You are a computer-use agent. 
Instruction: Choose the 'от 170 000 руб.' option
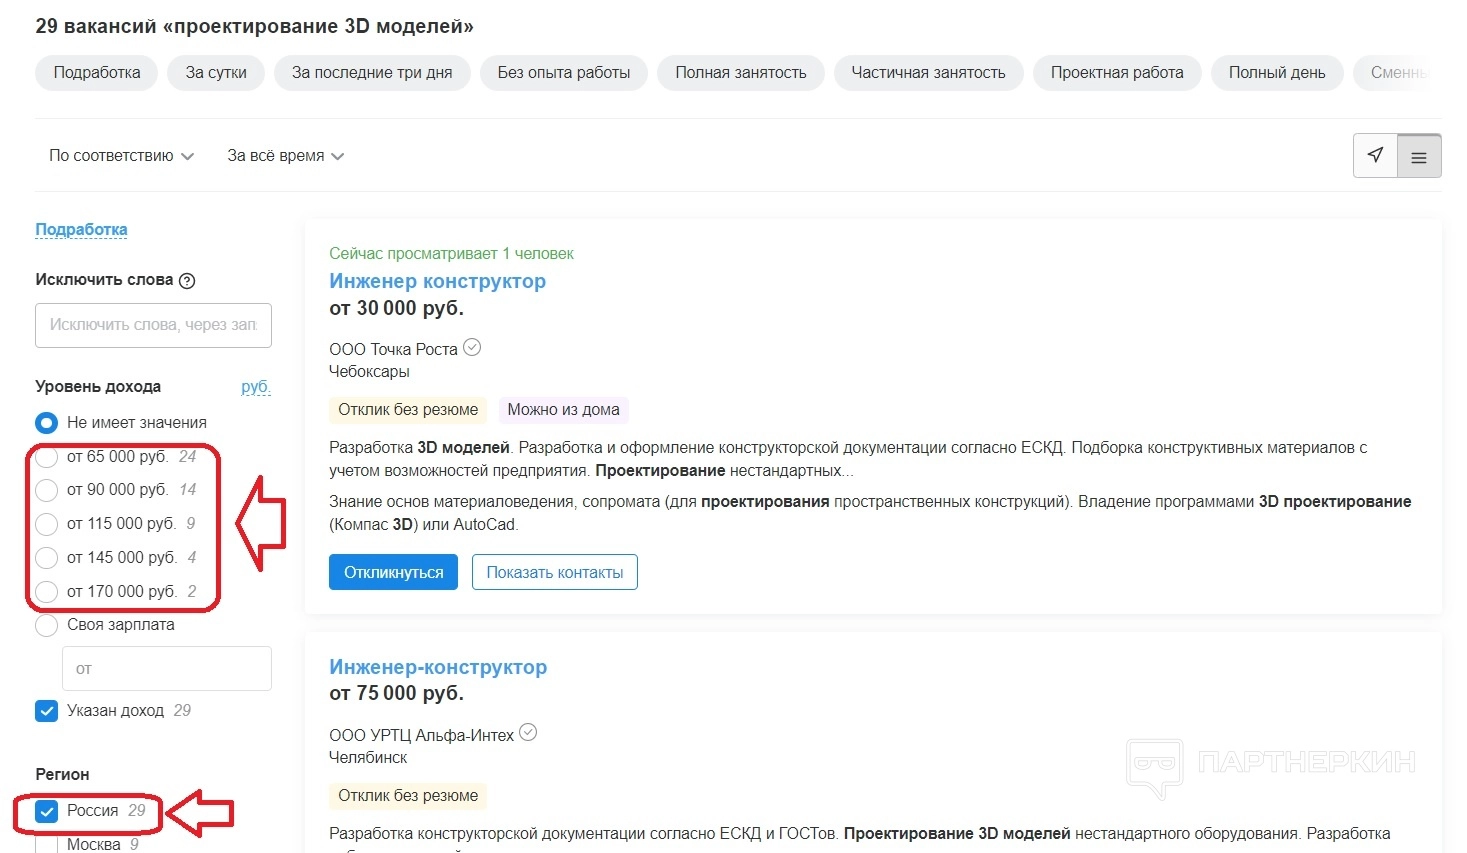pyautogui.click(x=47, y=592)
